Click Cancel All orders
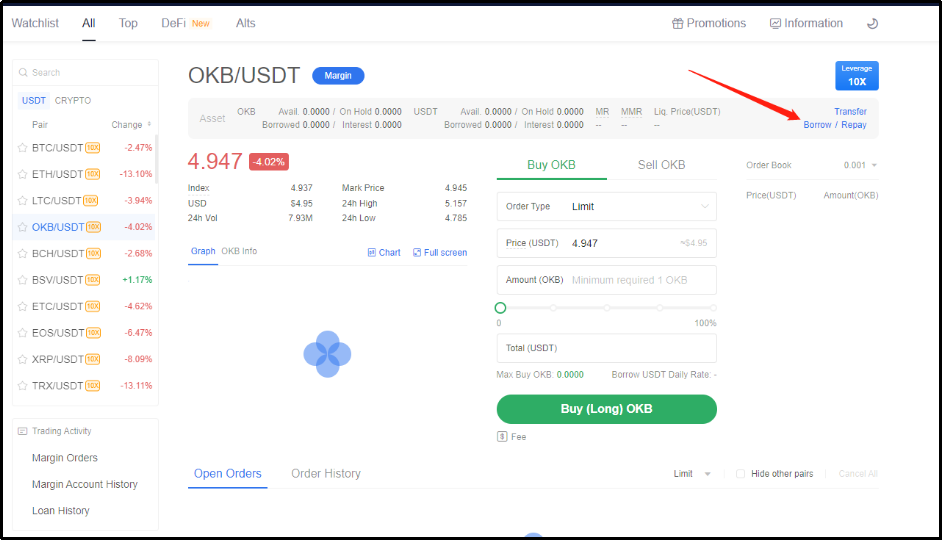 (858, 474)
